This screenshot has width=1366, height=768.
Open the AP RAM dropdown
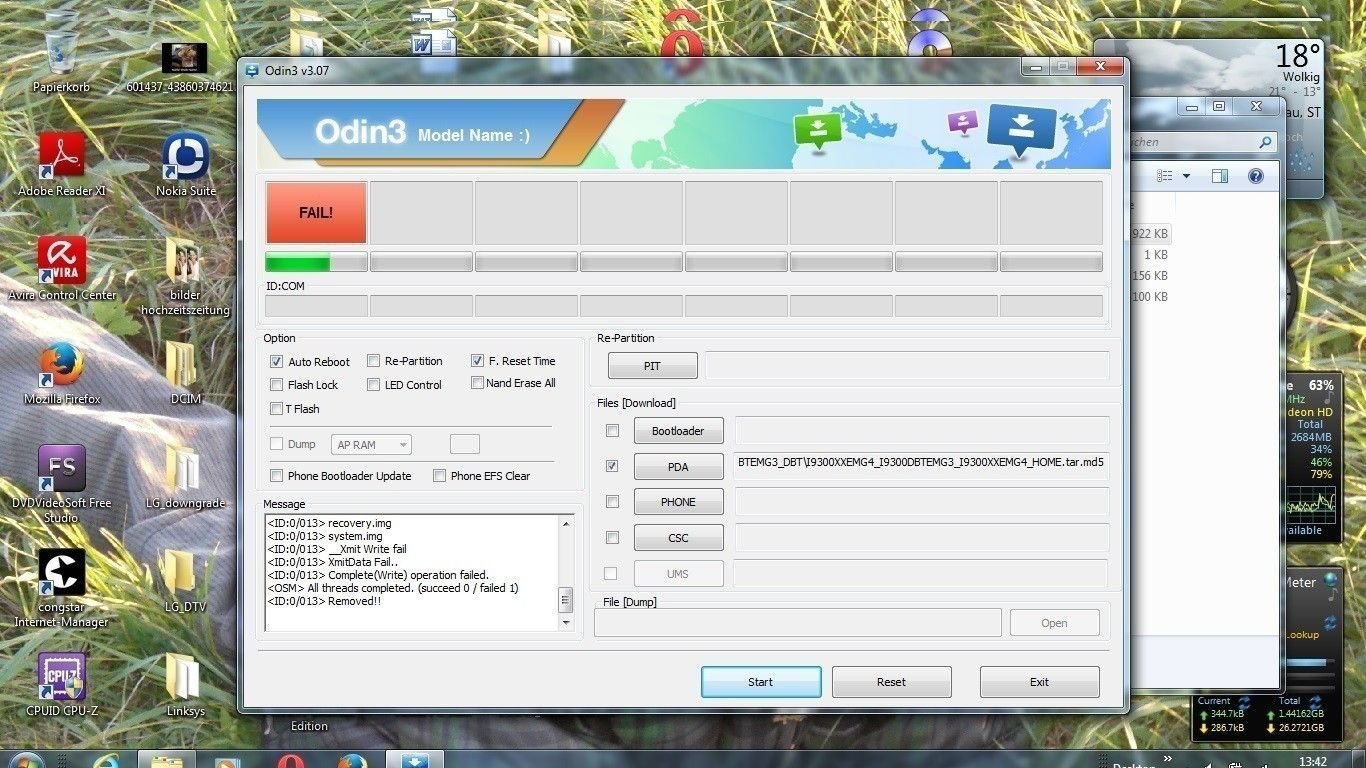[x=371, y=444]
